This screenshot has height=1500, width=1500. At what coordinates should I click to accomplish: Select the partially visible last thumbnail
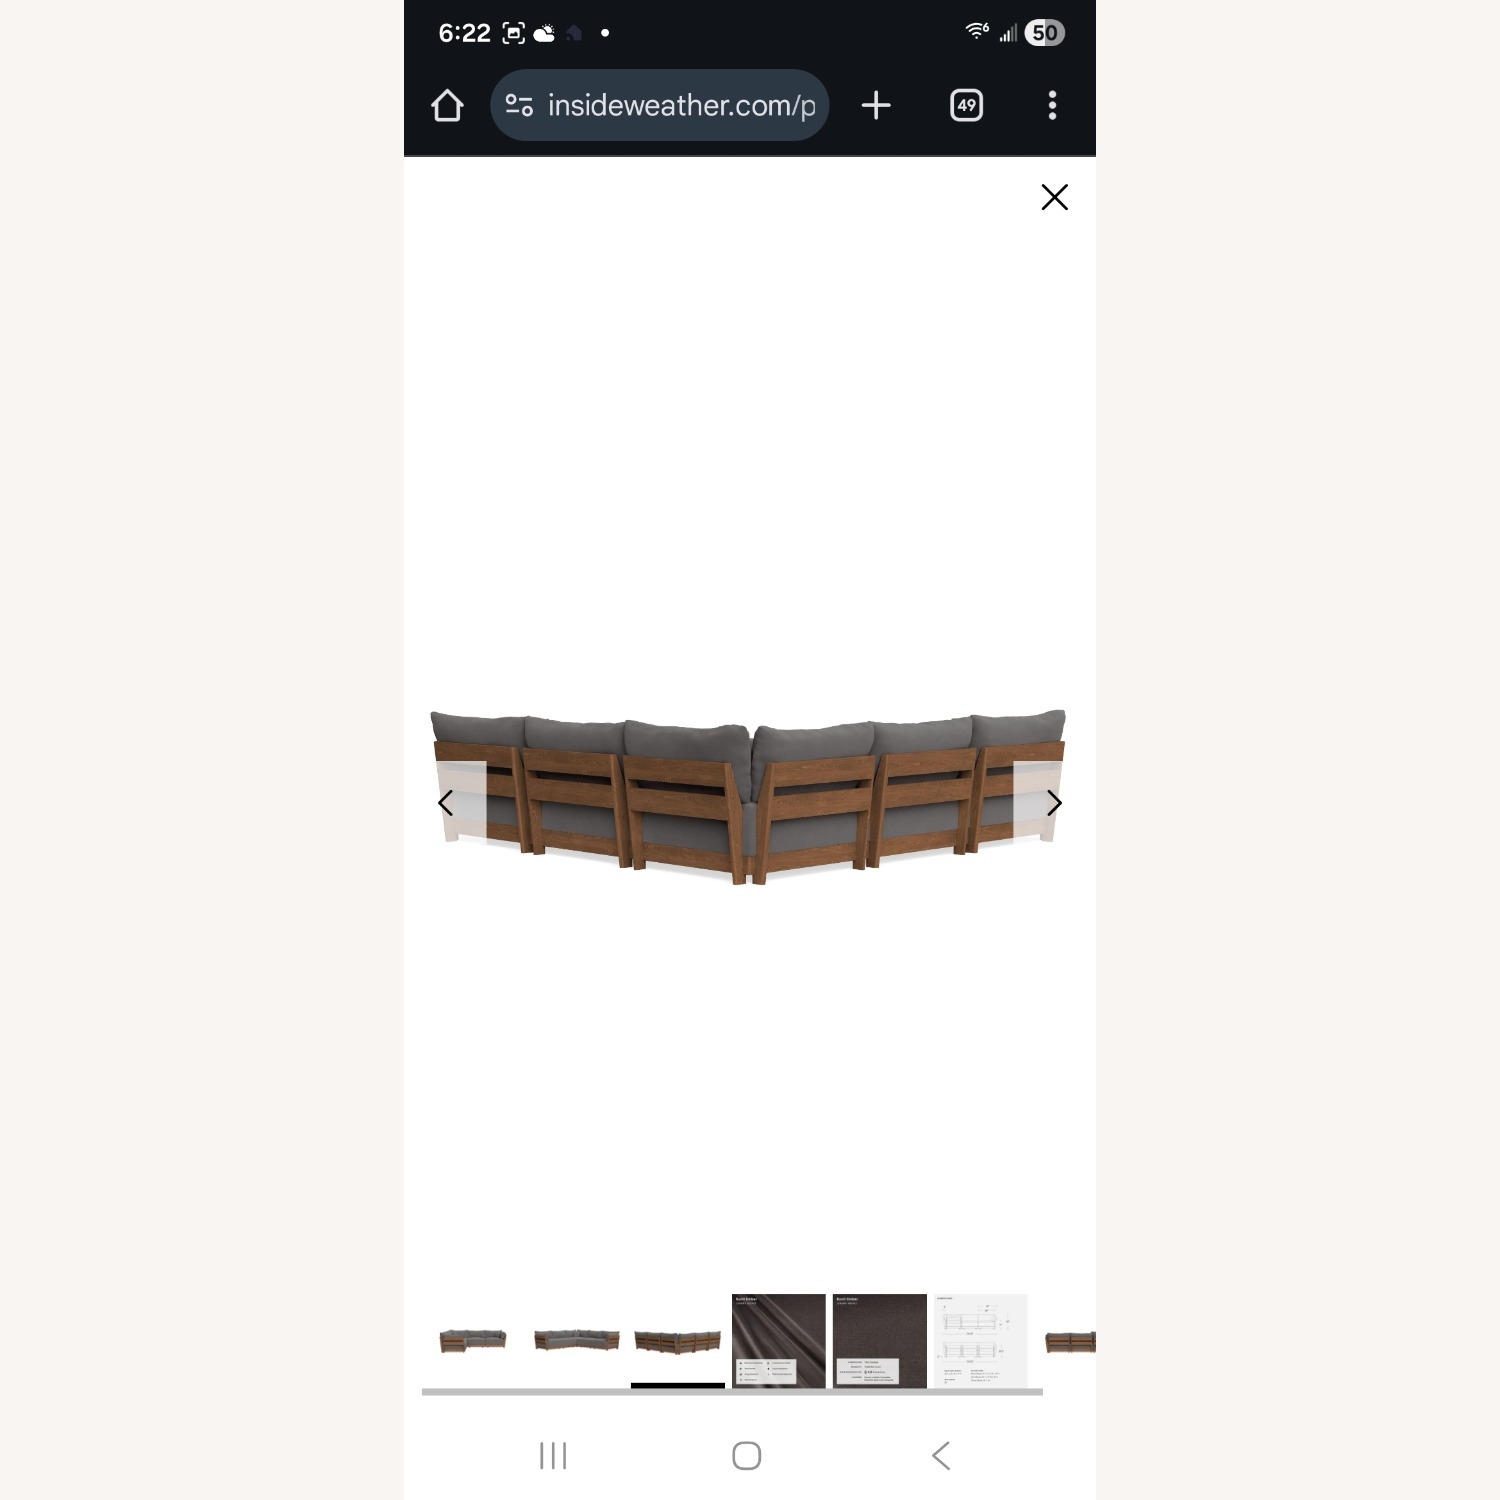tap(1069, 1341)
